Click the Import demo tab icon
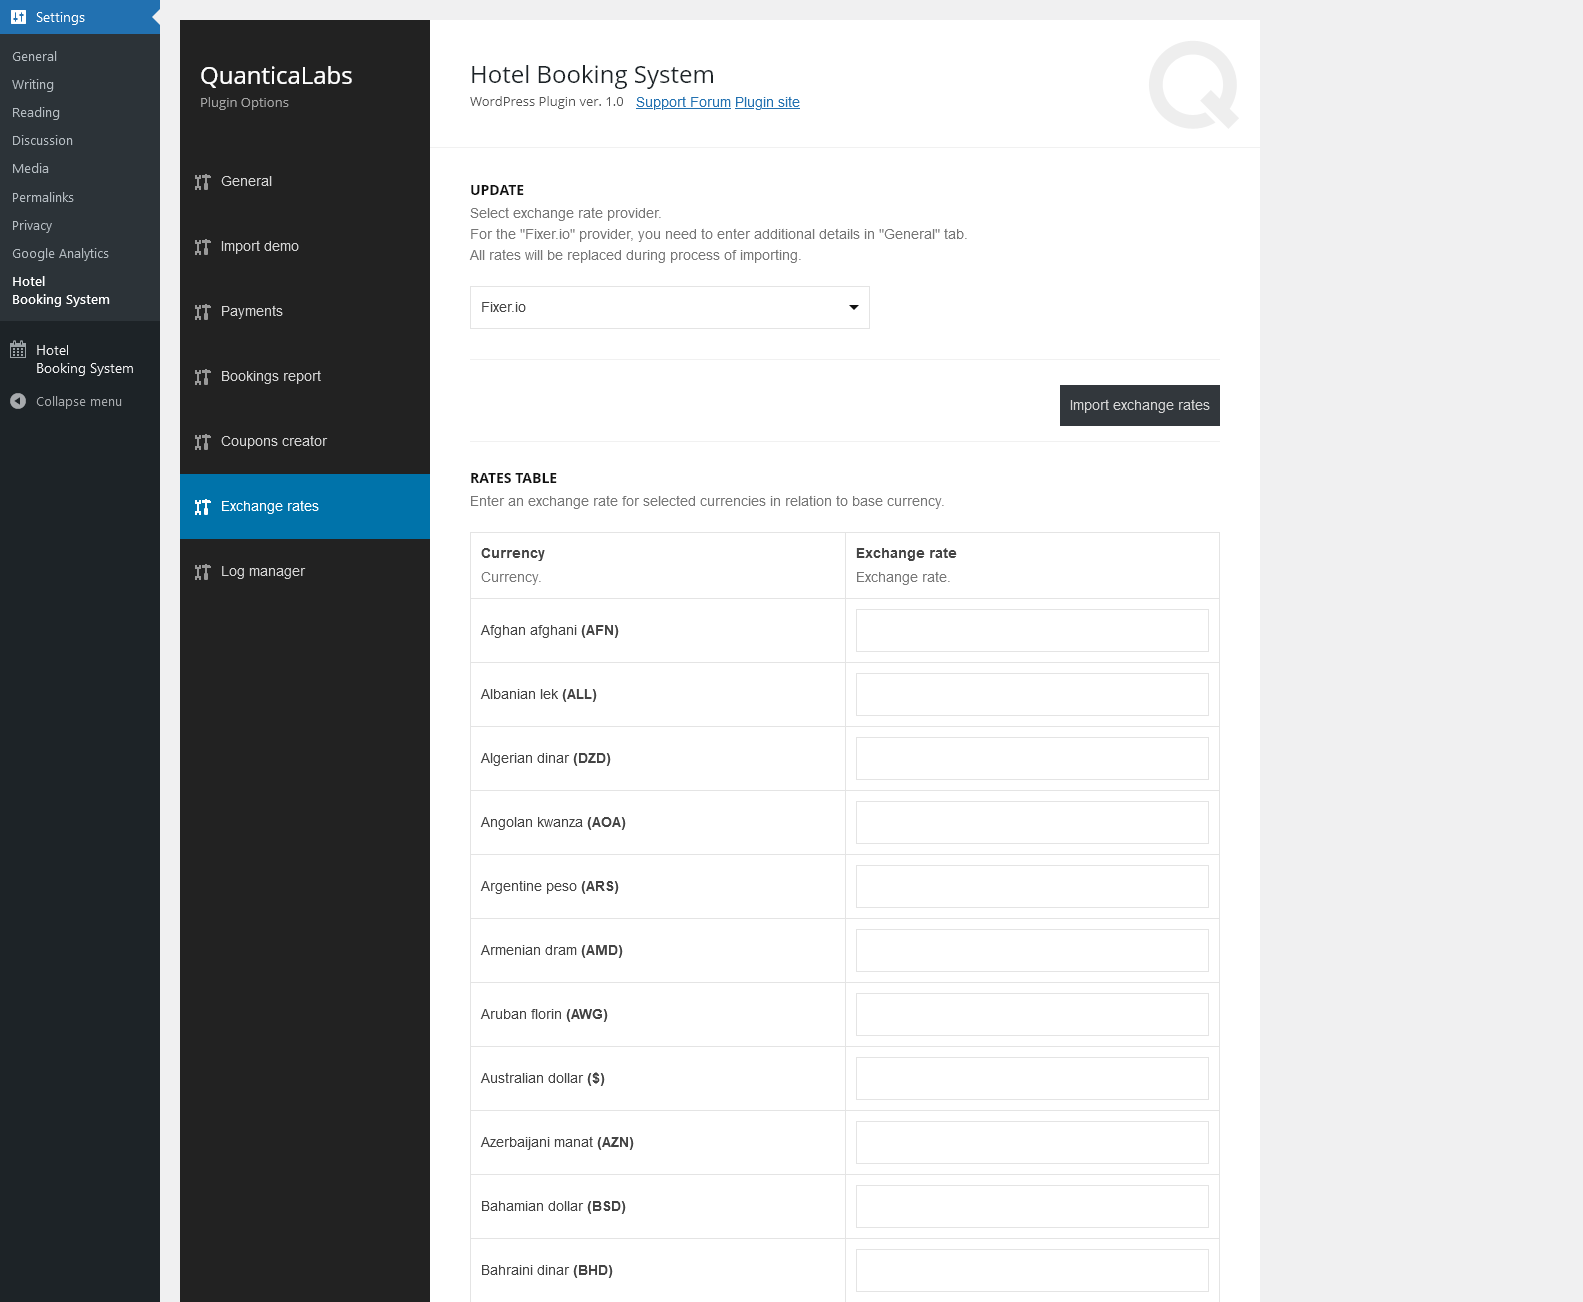The width and height of the screenshot is (1583, 1302). coord(202,247)
